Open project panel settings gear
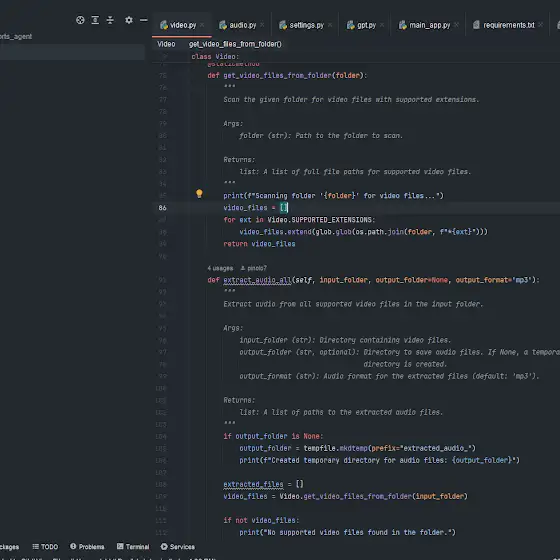 (129, 20)
